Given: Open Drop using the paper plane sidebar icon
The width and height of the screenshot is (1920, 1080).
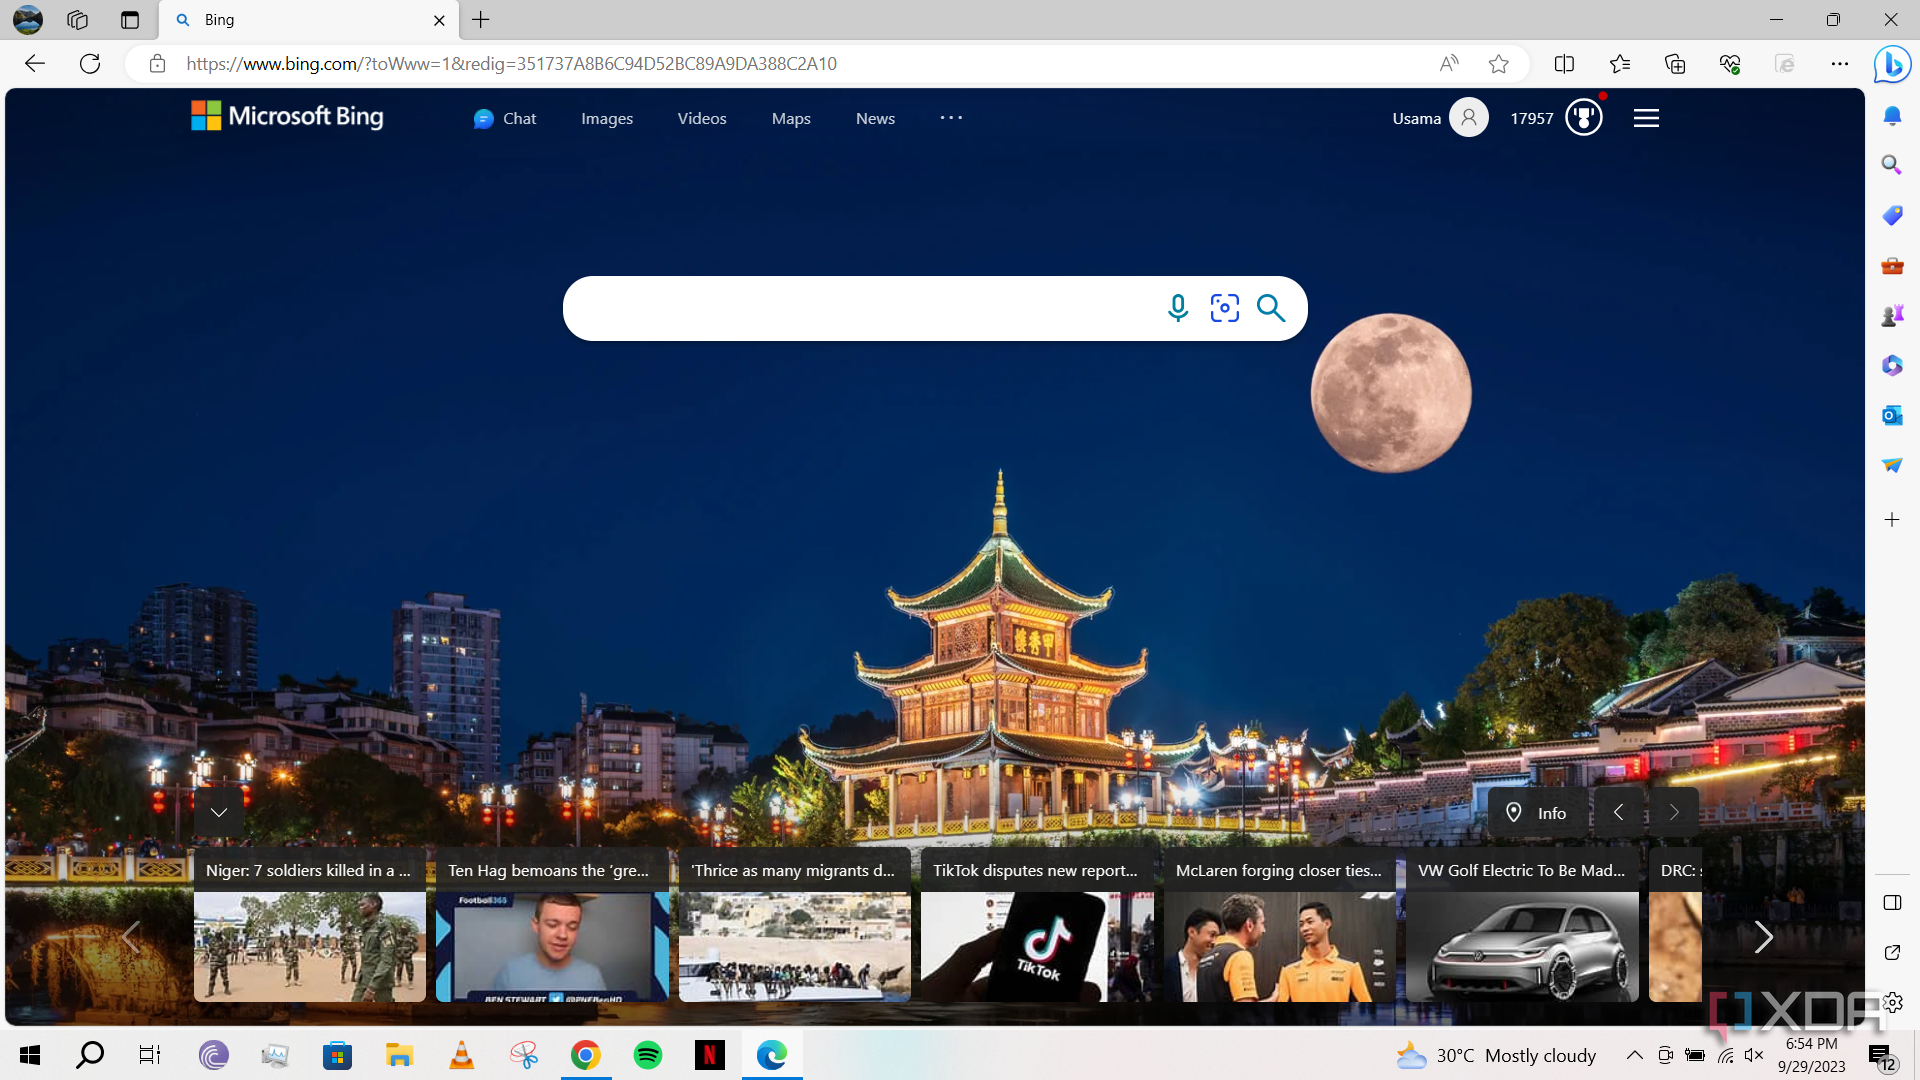Looking at the screenshot, I should click(1892, 465).
